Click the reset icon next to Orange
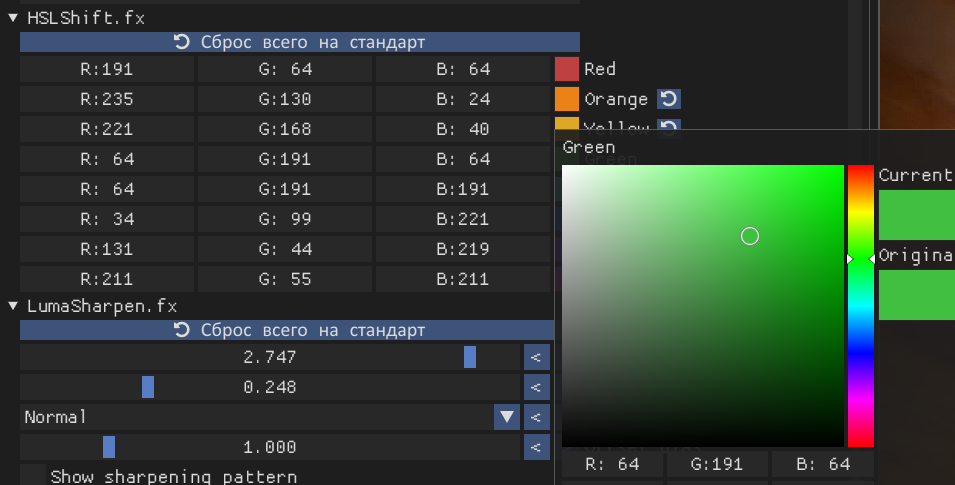This screenshot has width=955, height=485. click(x=669, y=99)
